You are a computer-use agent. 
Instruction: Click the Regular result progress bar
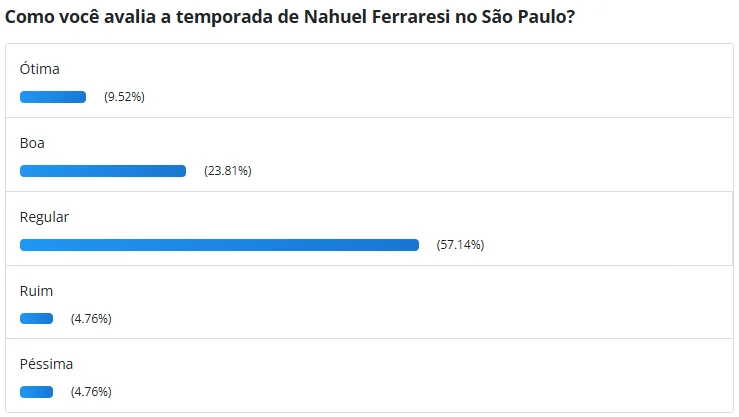(x=219, y=245)
